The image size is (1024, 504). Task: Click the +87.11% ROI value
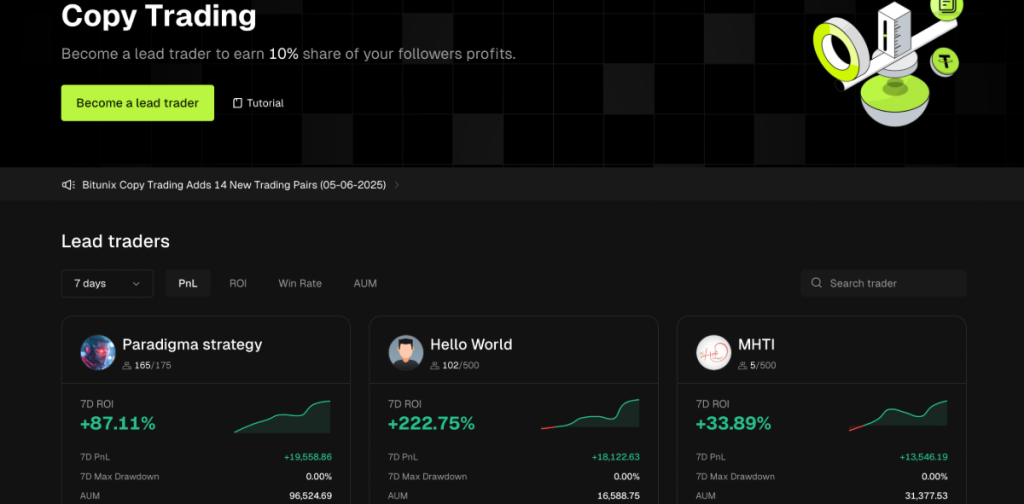point(118,424)
